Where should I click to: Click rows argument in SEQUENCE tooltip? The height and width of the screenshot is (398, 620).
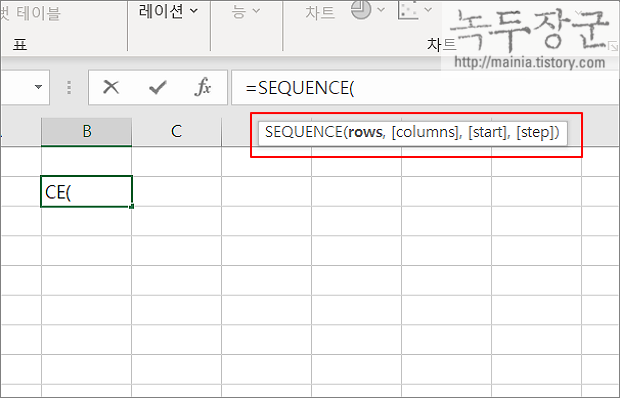(x=365, y=132)
